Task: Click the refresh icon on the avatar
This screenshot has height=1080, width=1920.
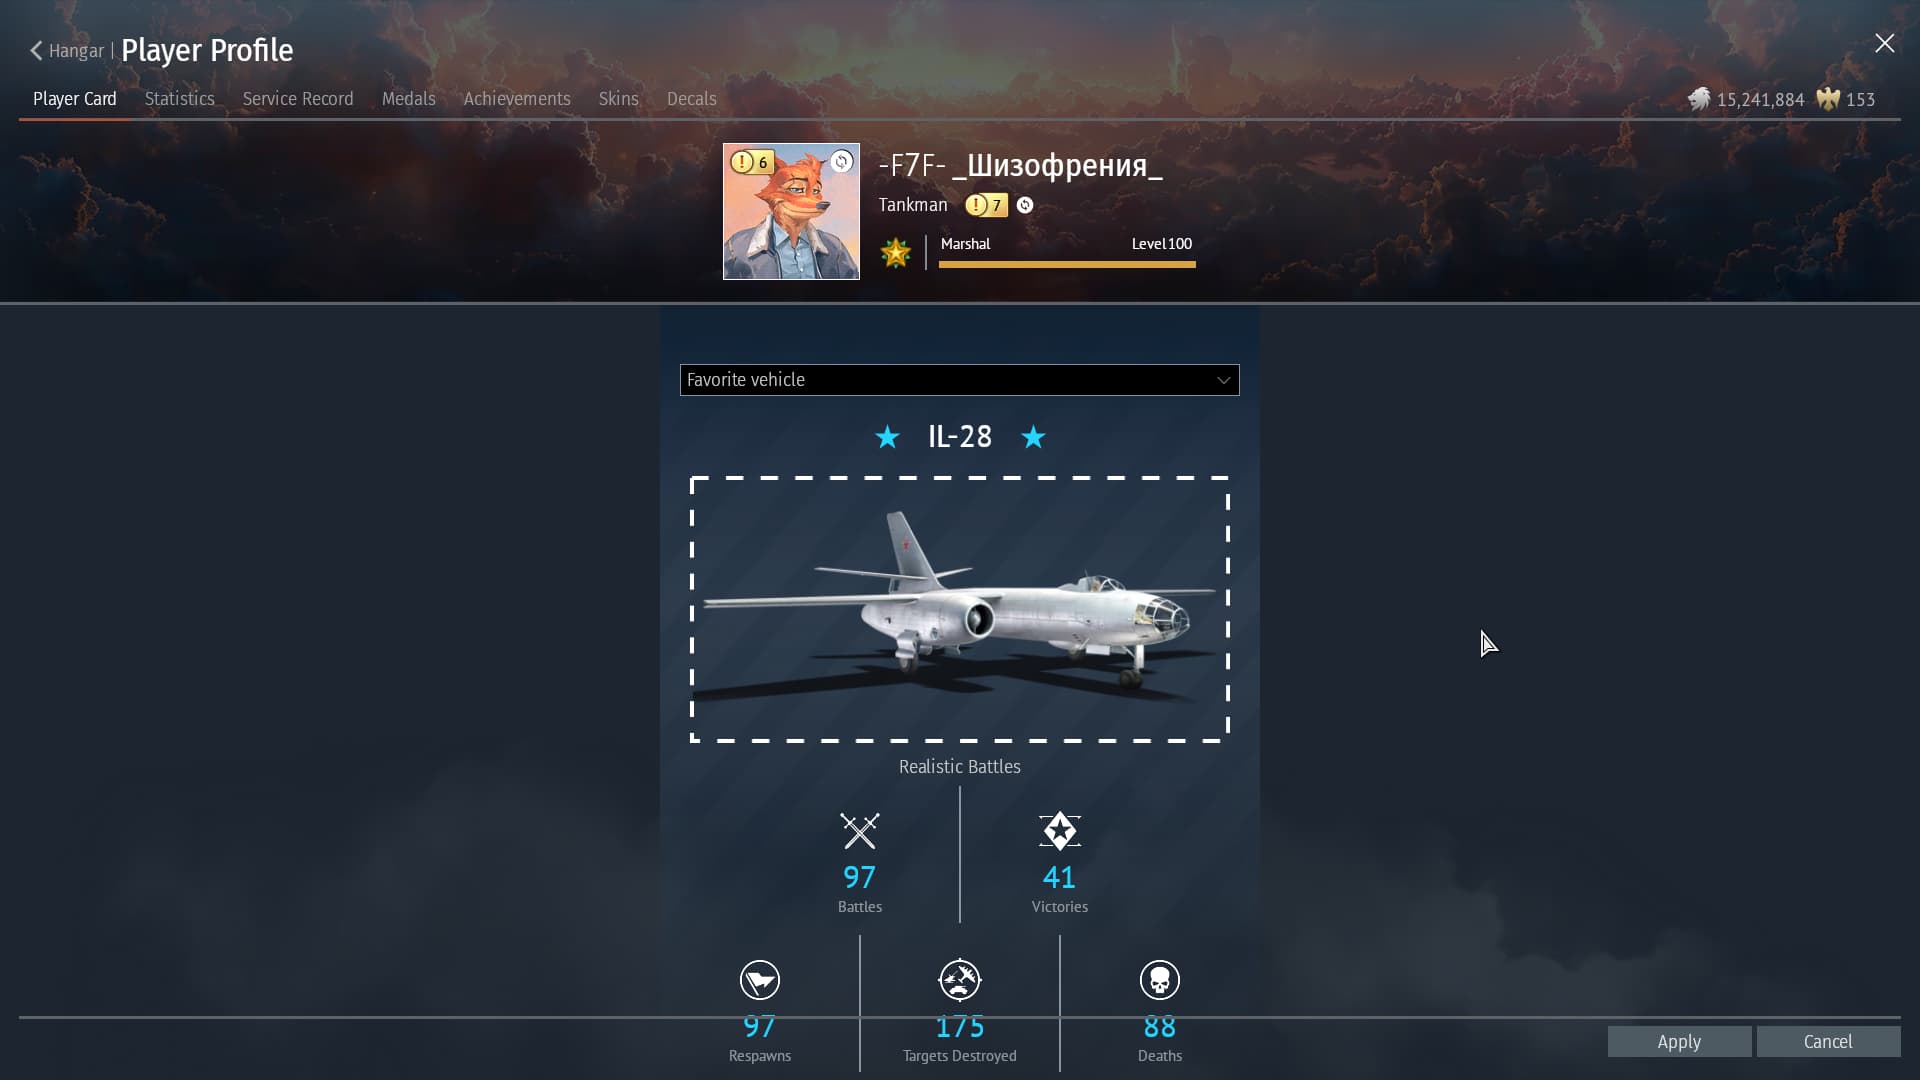Action: (x=842, y=161)
